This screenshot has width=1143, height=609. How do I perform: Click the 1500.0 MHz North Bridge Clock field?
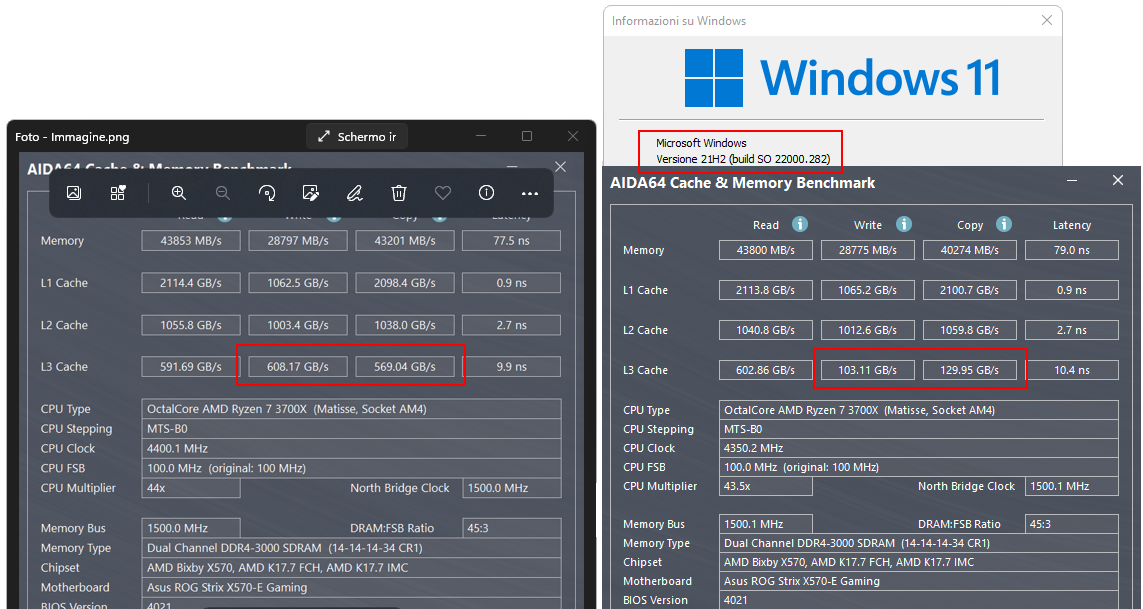(512, 488)
